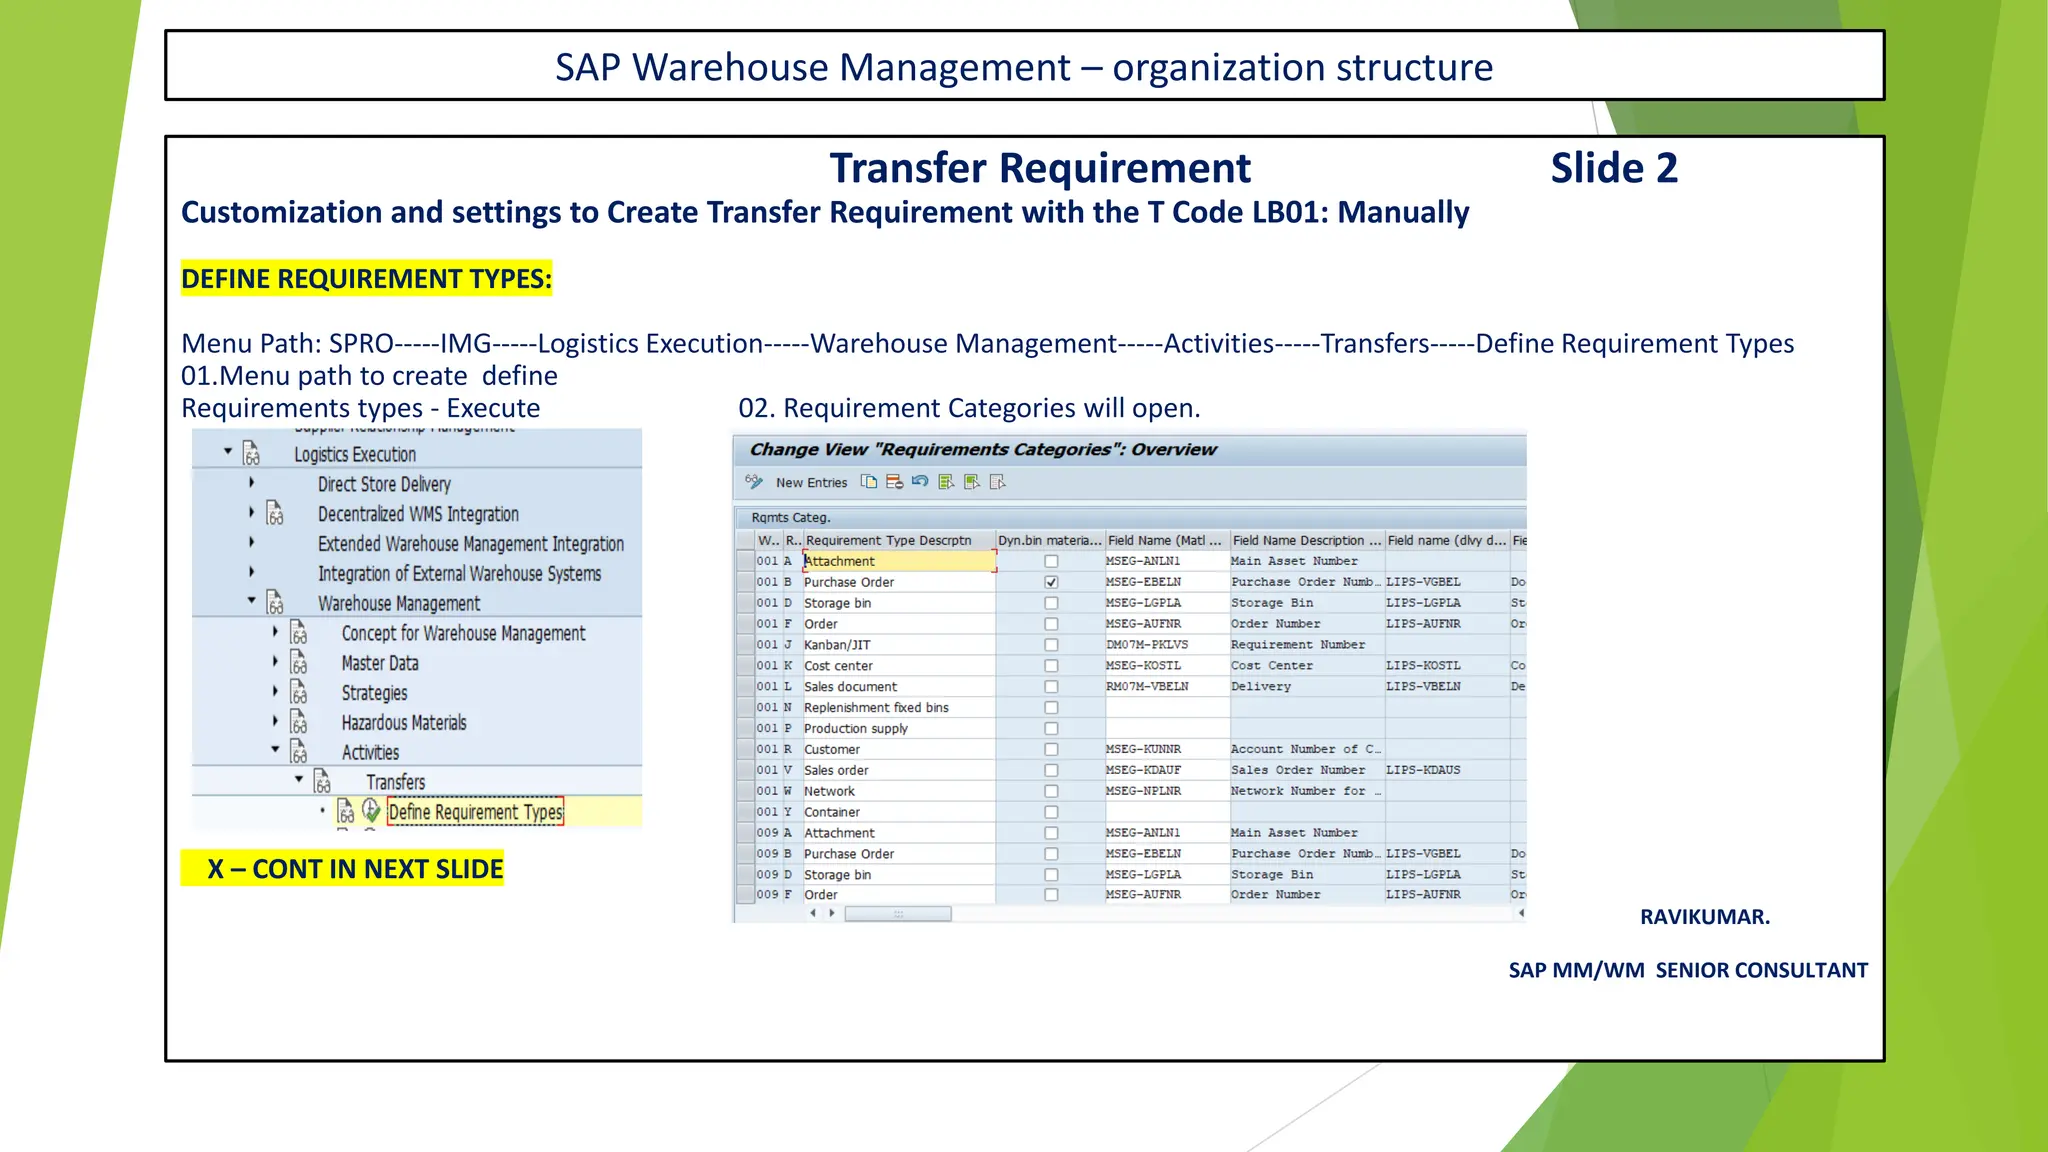Collapse the Activities tree node

(275, 749)
